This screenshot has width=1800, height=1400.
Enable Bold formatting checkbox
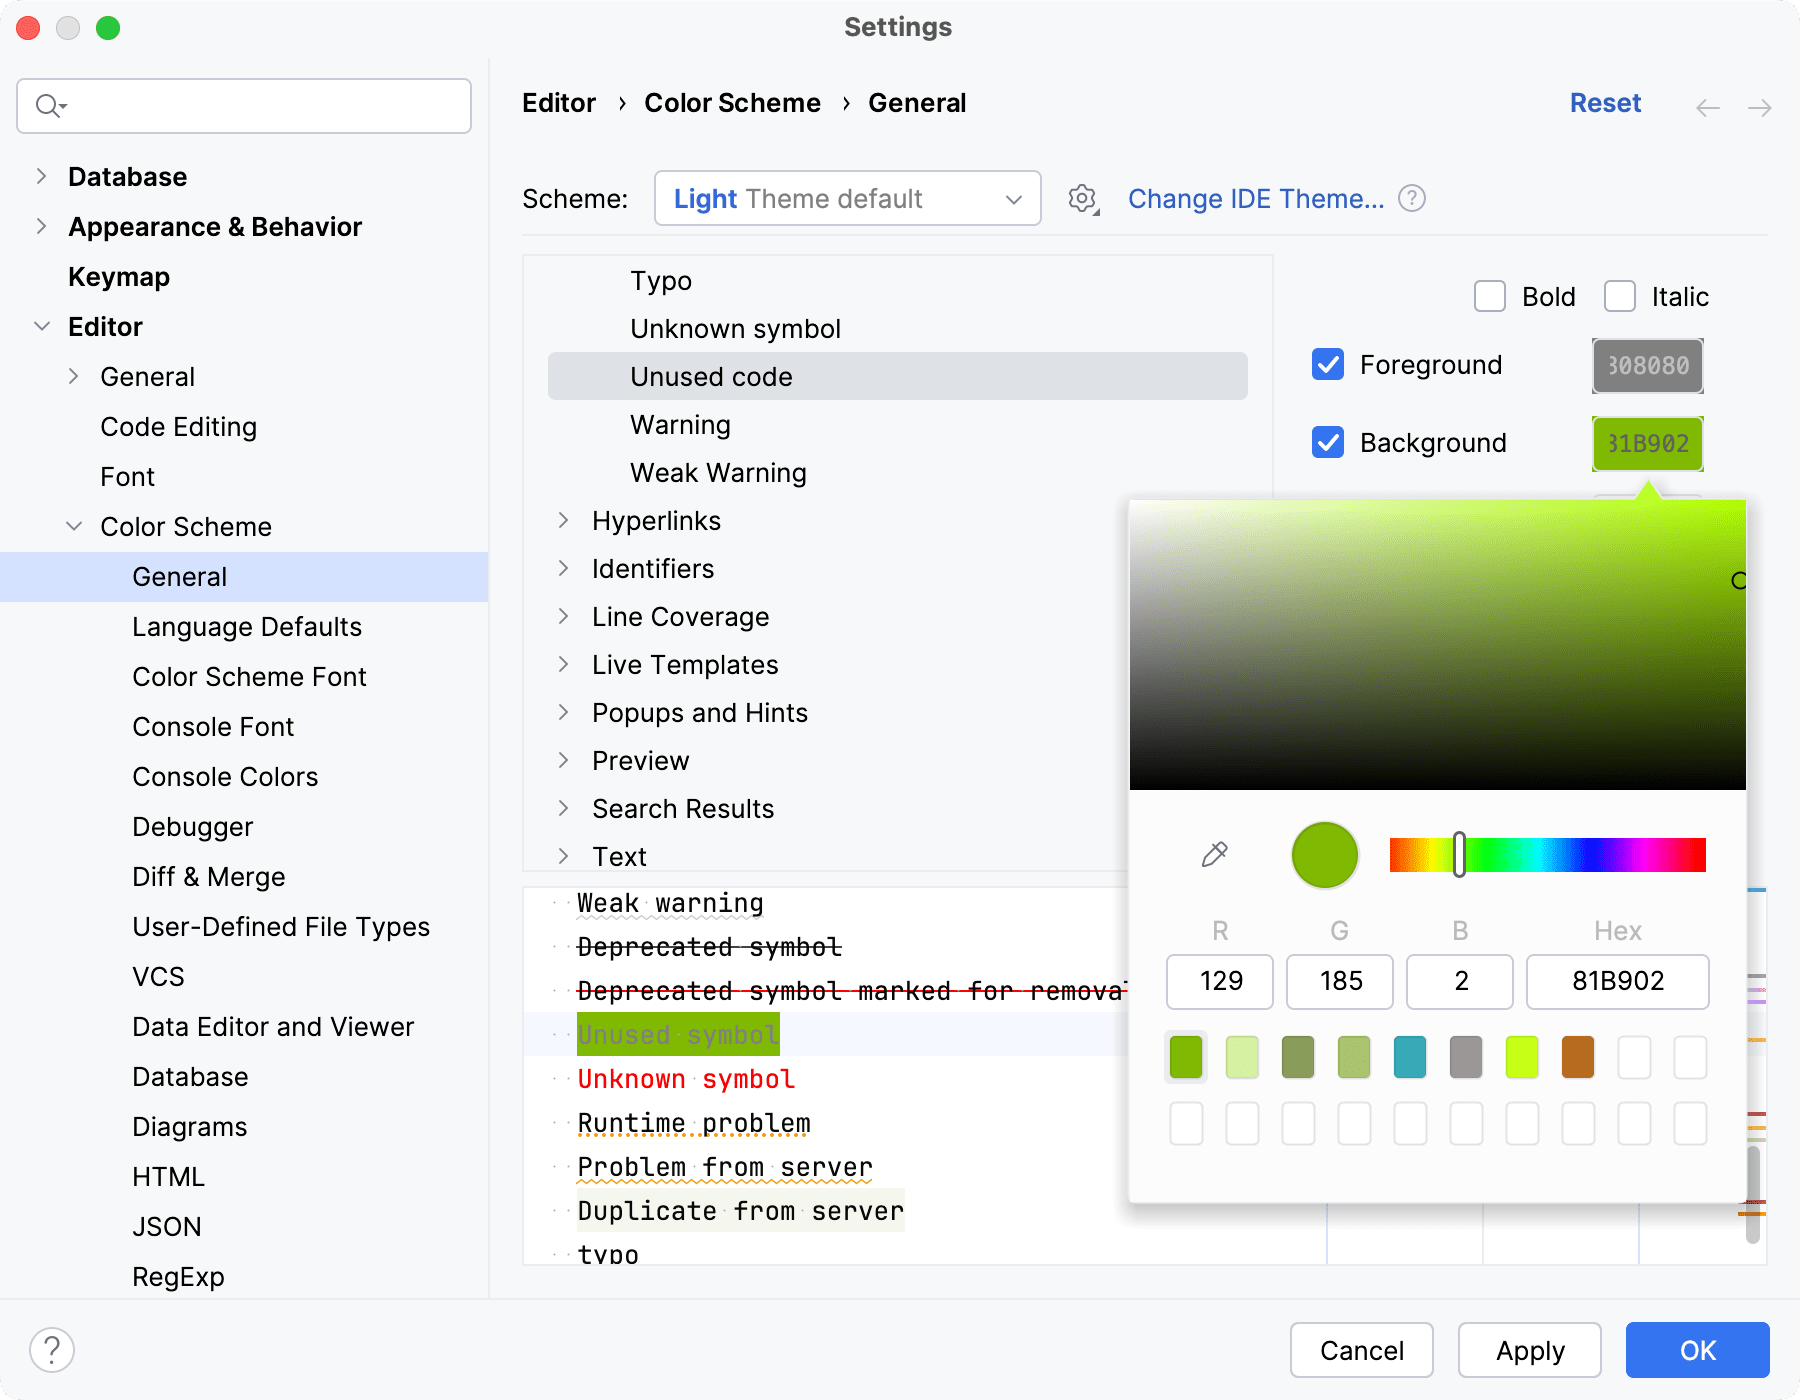[x=1490, y=296]
